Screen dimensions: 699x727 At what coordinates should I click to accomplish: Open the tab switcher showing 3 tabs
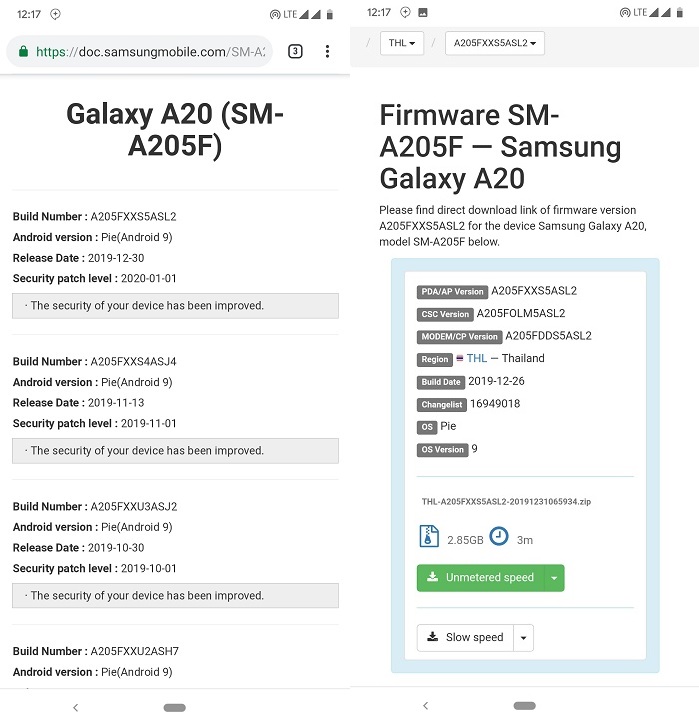(295, 51)
